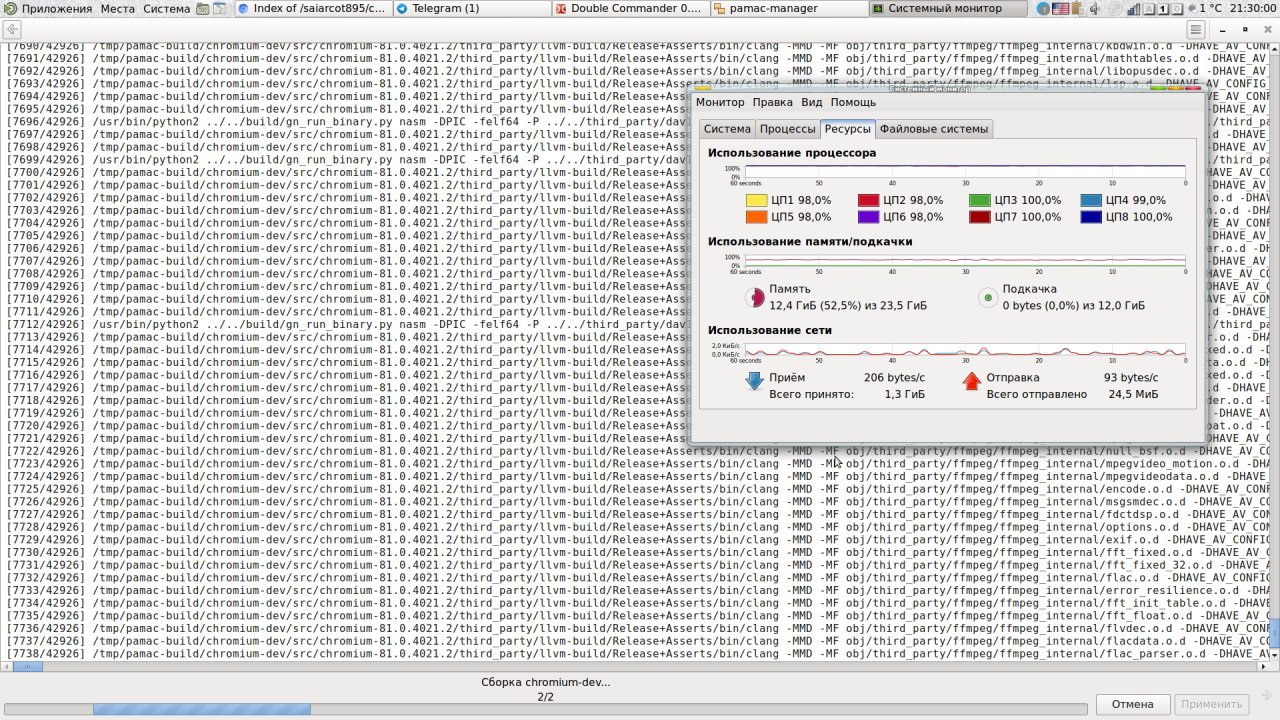Click the Память pie color icon
The width and height of the screenshot is (1280, 720).
(755, 297)
